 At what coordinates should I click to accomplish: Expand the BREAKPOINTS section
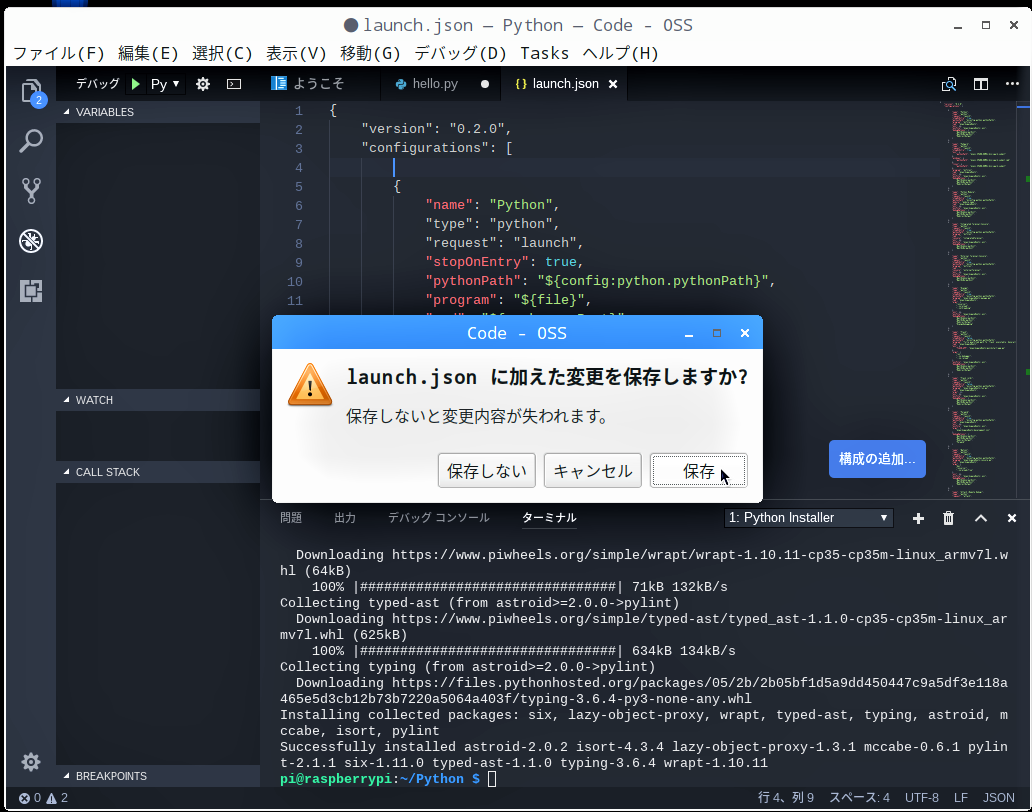[x=158, y=776]
